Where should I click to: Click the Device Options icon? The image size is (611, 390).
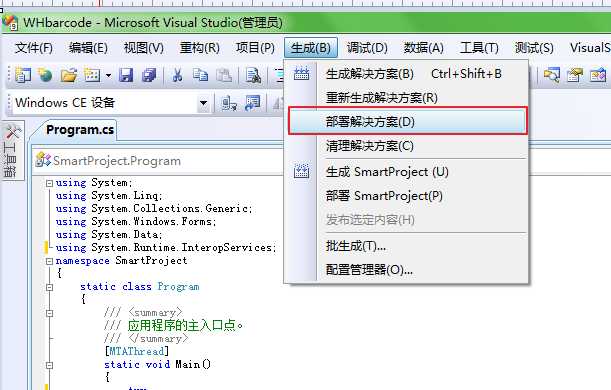coord(252,103)
